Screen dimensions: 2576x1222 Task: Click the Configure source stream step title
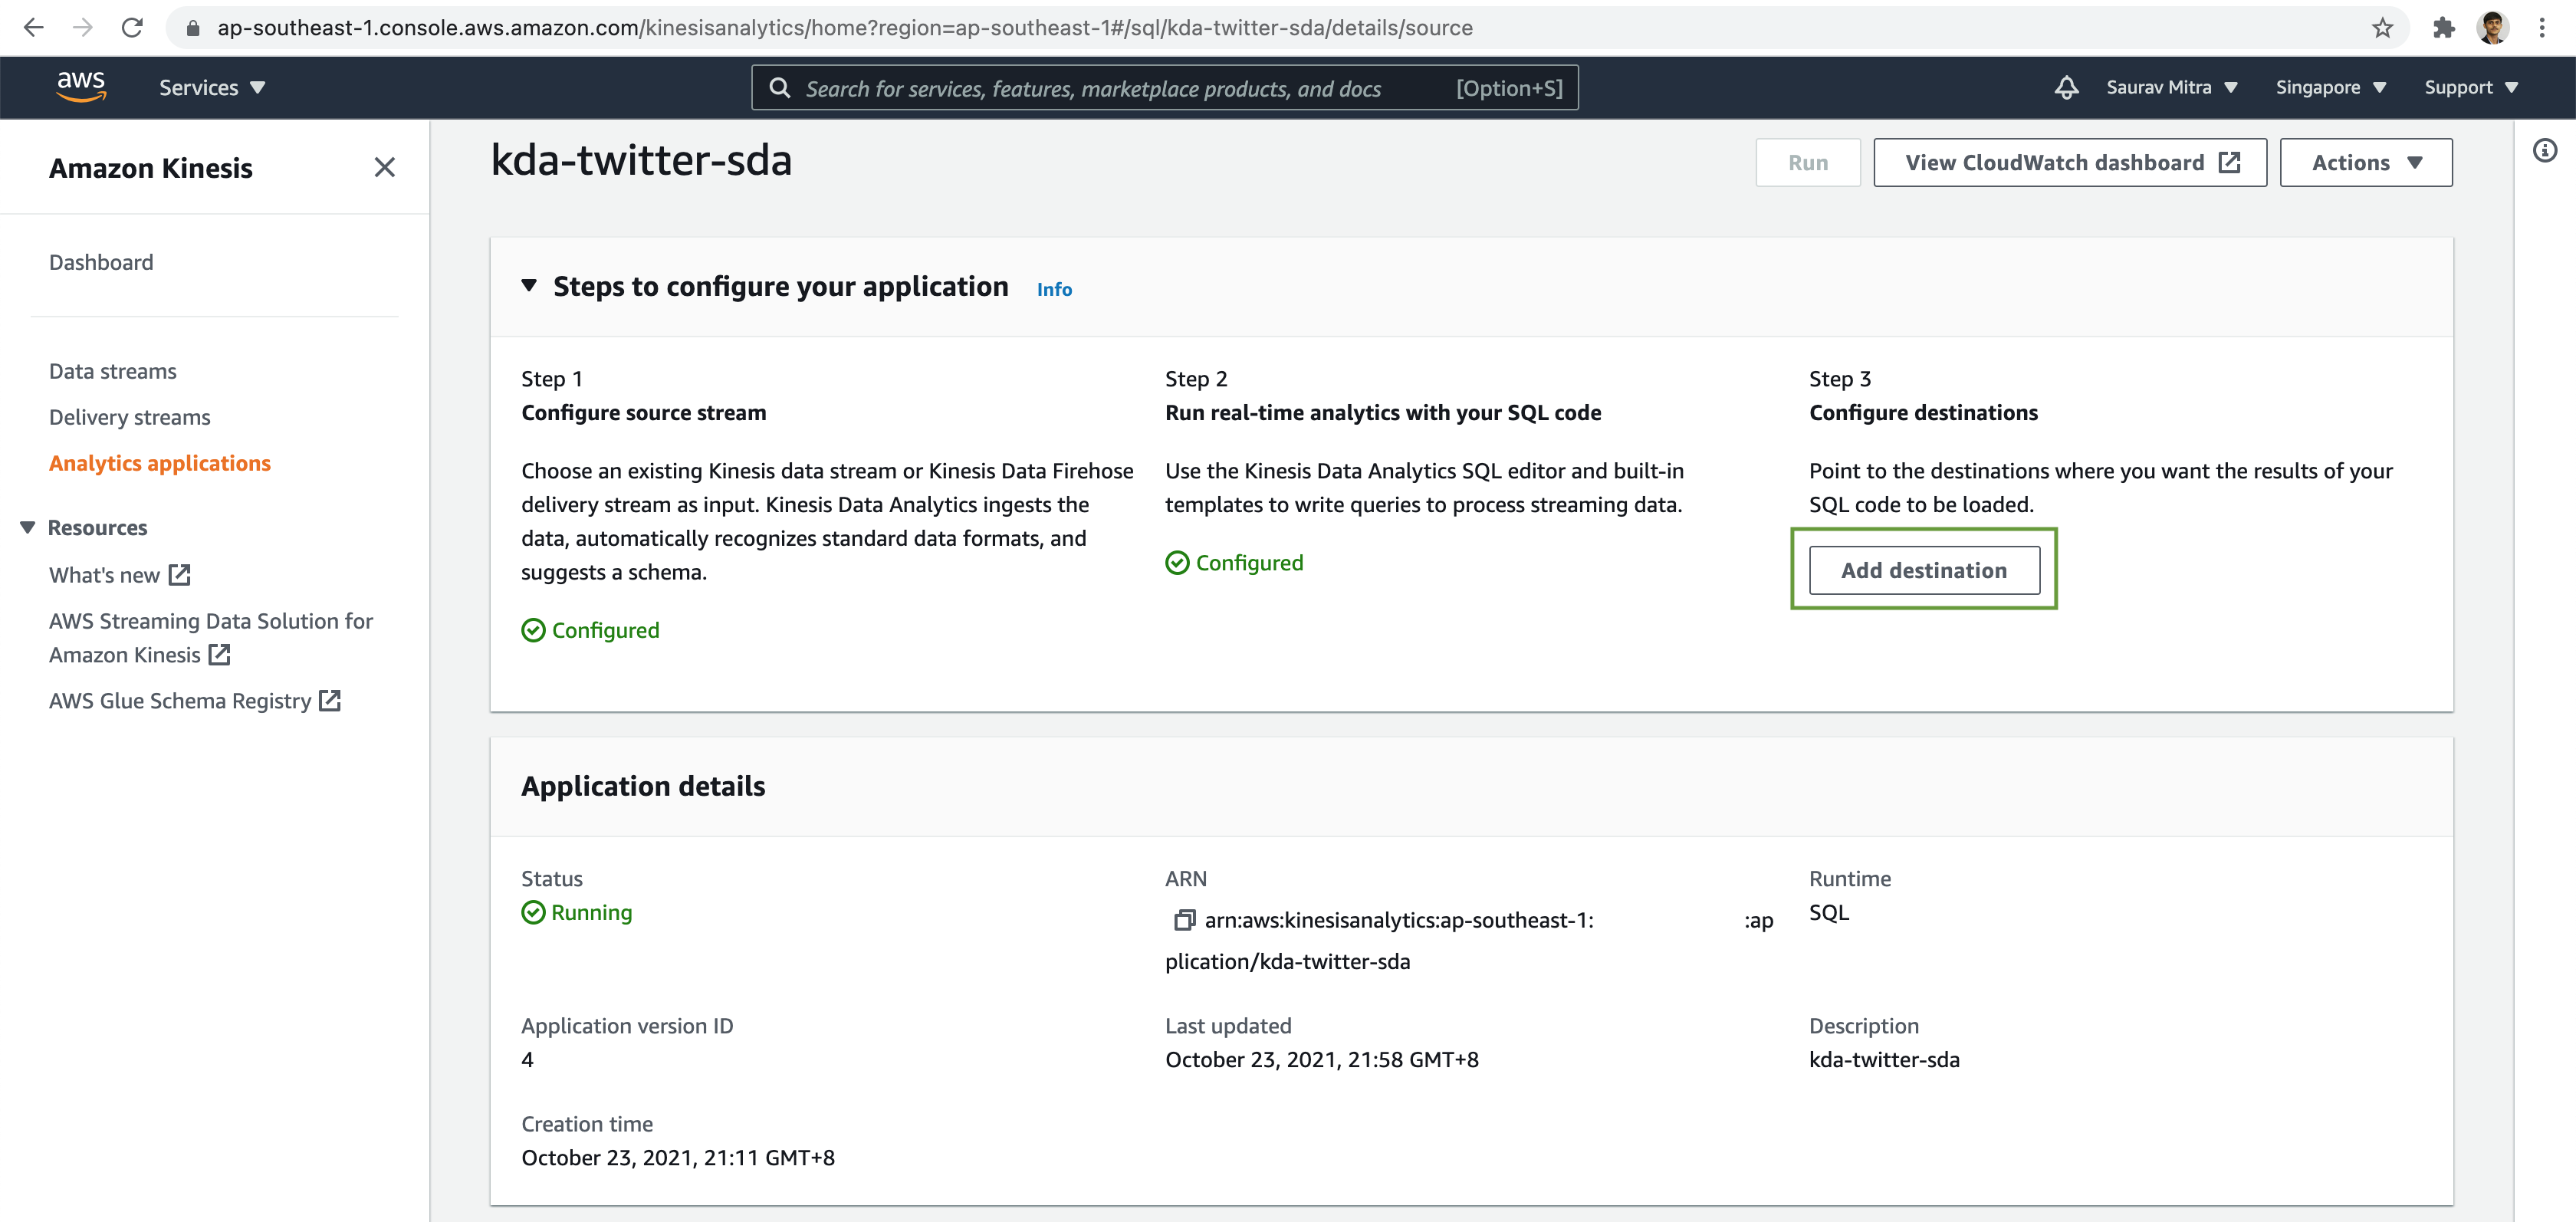(x=643, y=413)
